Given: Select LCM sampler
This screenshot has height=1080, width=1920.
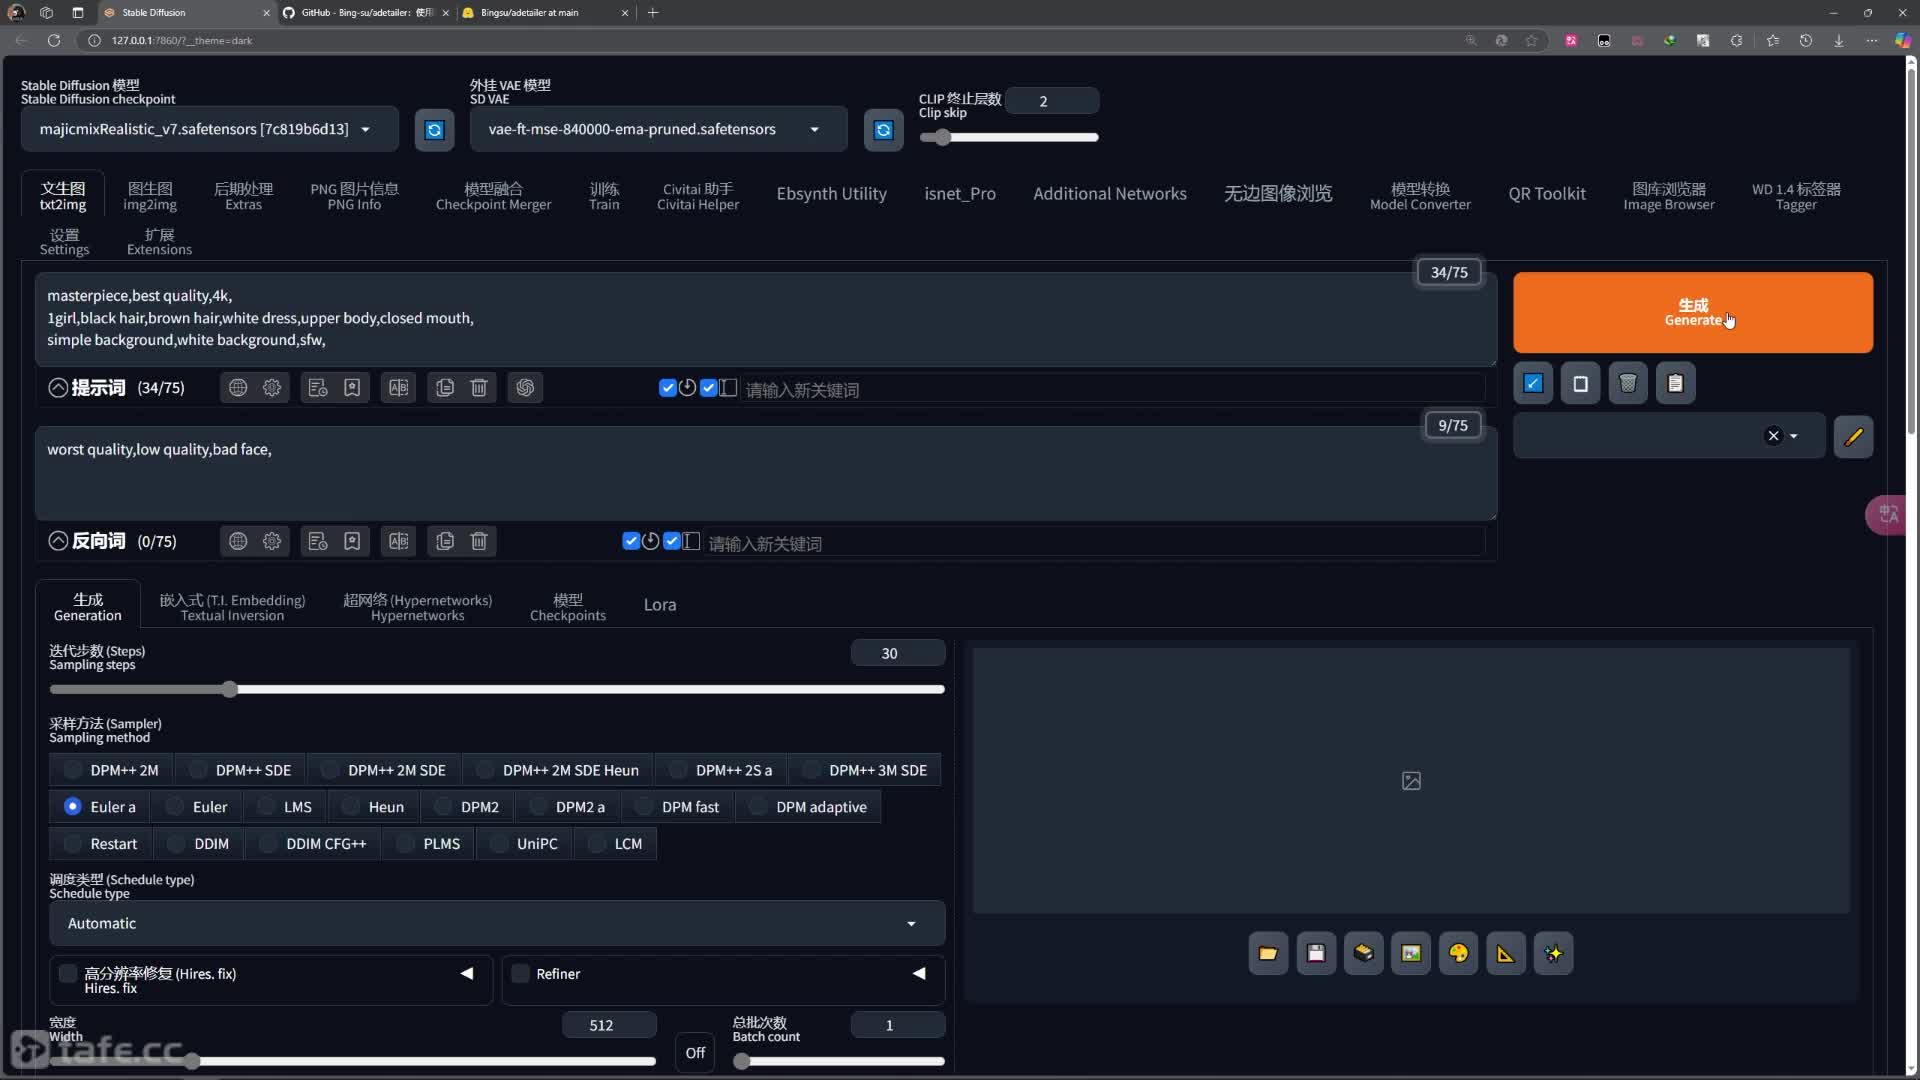Looking at the screenshot, I should (x=615, y=844).
